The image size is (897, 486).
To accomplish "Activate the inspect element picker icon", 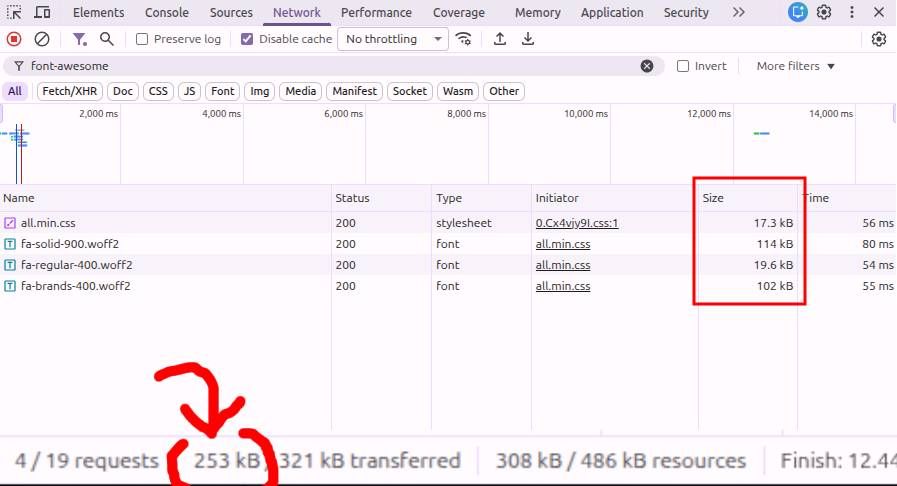I will 14,12.
